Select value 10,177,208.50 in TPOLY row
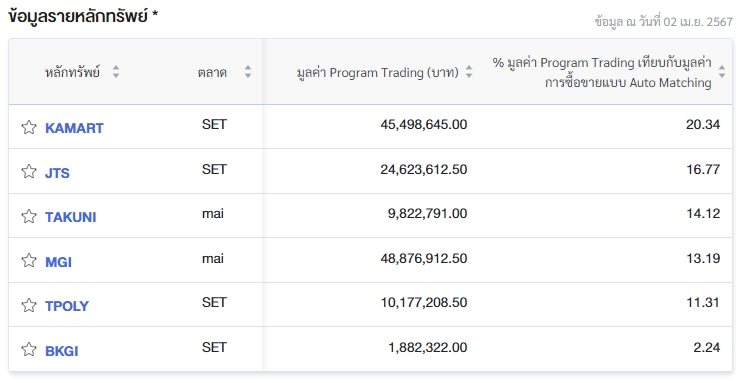This screenshot has height=383, width=742. (x=424, y=303)
